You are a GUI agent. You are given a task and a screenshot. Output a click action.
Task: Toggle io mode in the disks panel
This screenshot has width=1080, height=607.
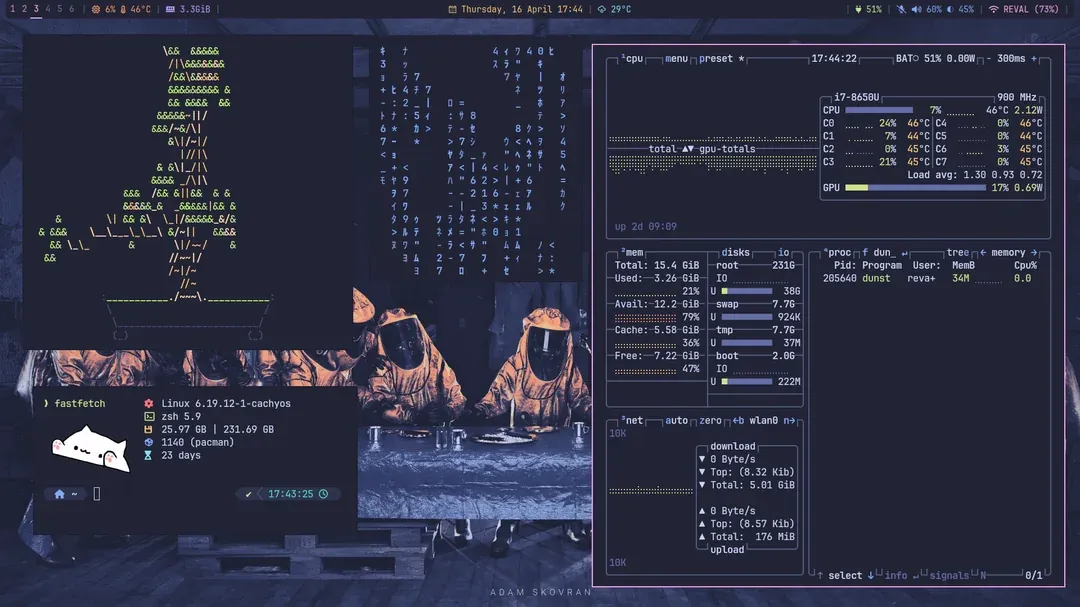[784, 253]
